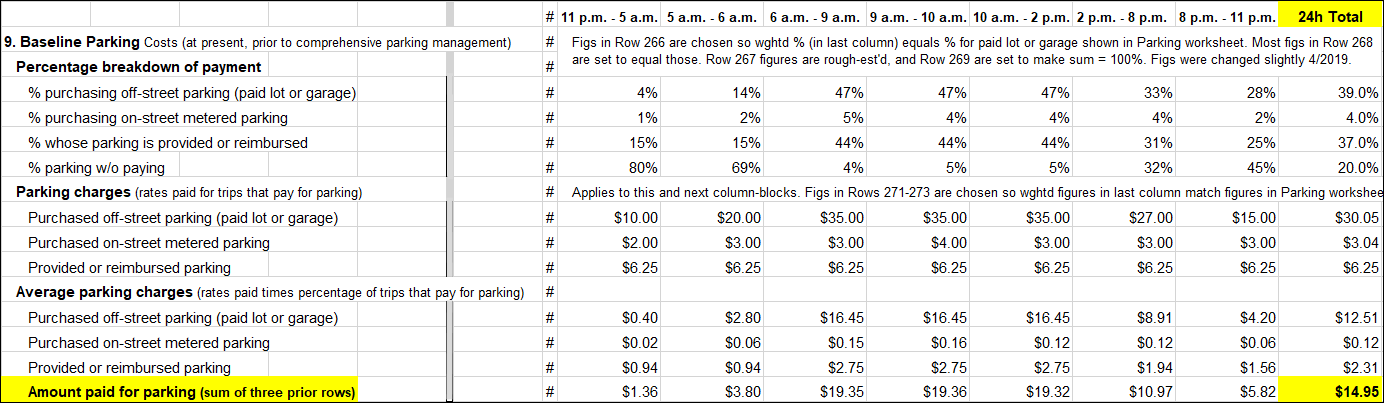
Task: Click the 6 a.m. - 9 a.m. column header
Action: click(814, 17)
